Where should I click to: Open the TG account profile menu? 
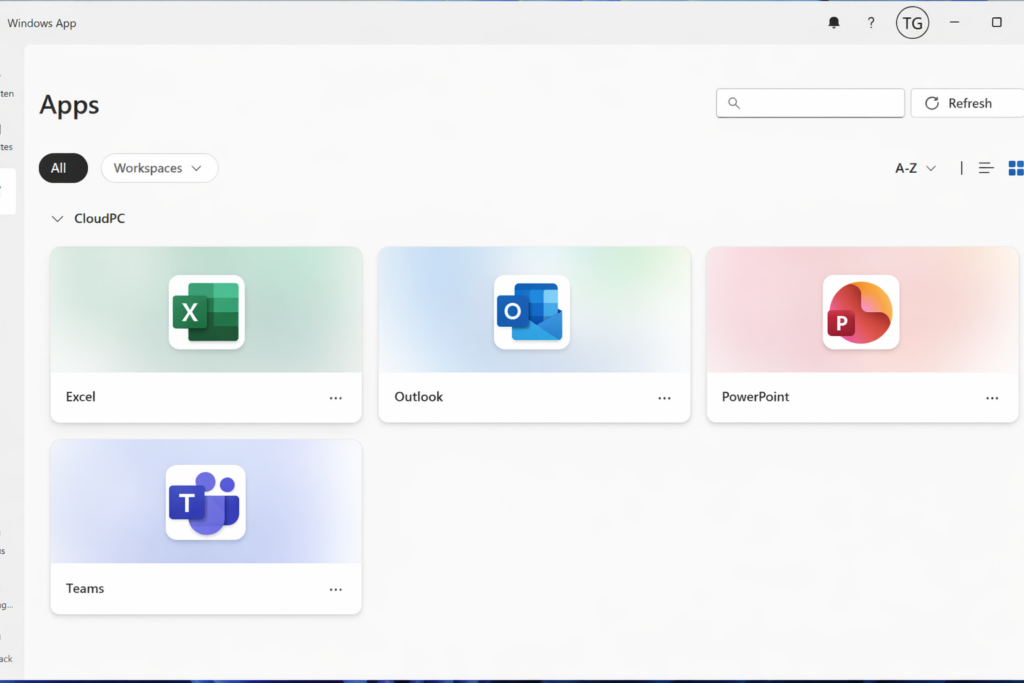[x=912, y=23]
